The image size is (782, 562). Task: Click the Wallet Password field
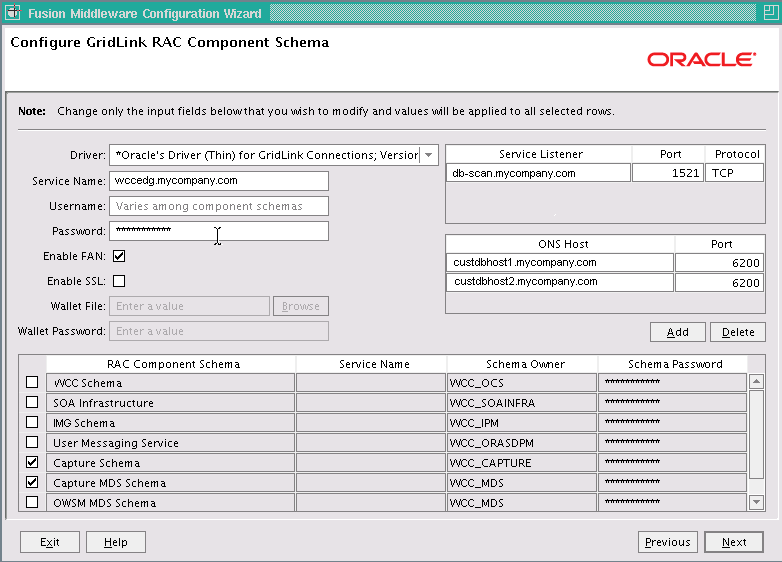pos(219,331)
